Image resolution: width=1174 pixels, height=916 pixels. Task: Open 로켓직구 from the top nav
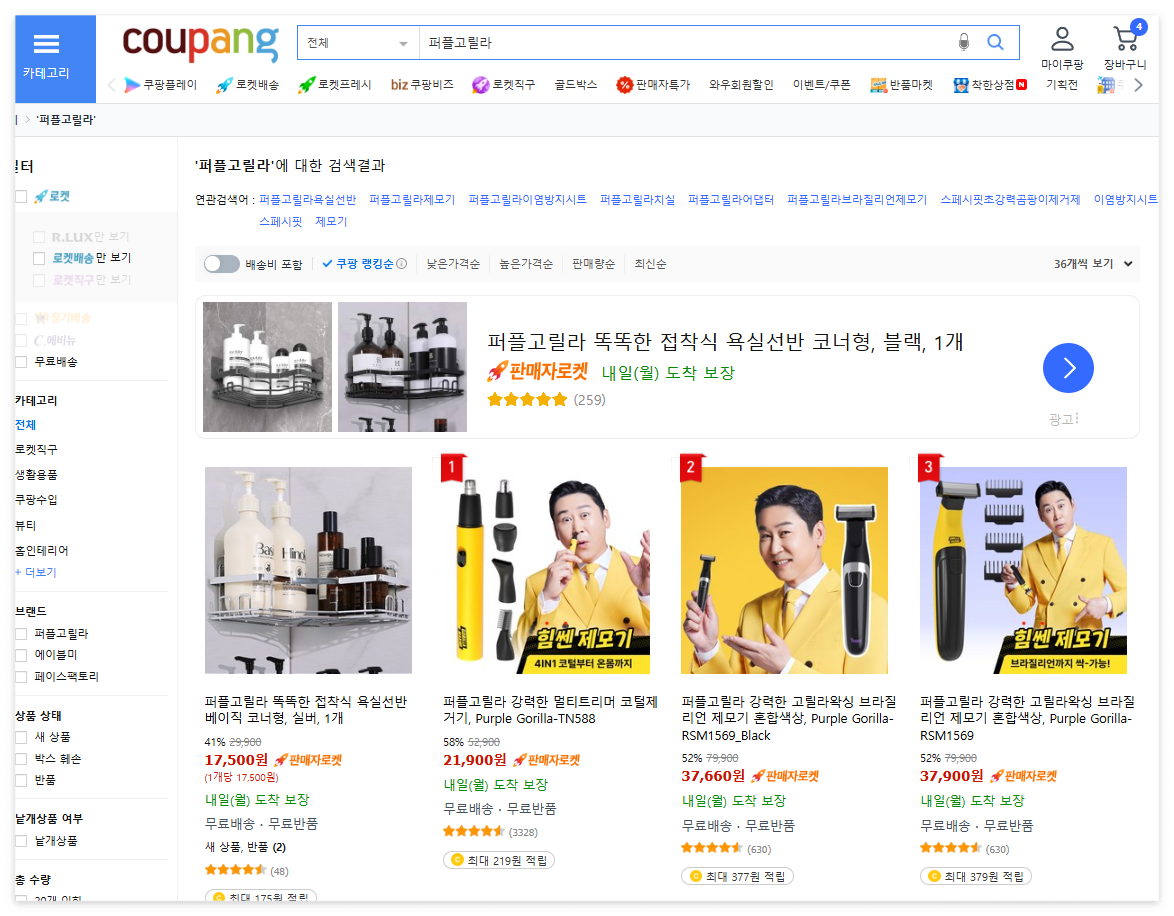(x=503, y=85)
